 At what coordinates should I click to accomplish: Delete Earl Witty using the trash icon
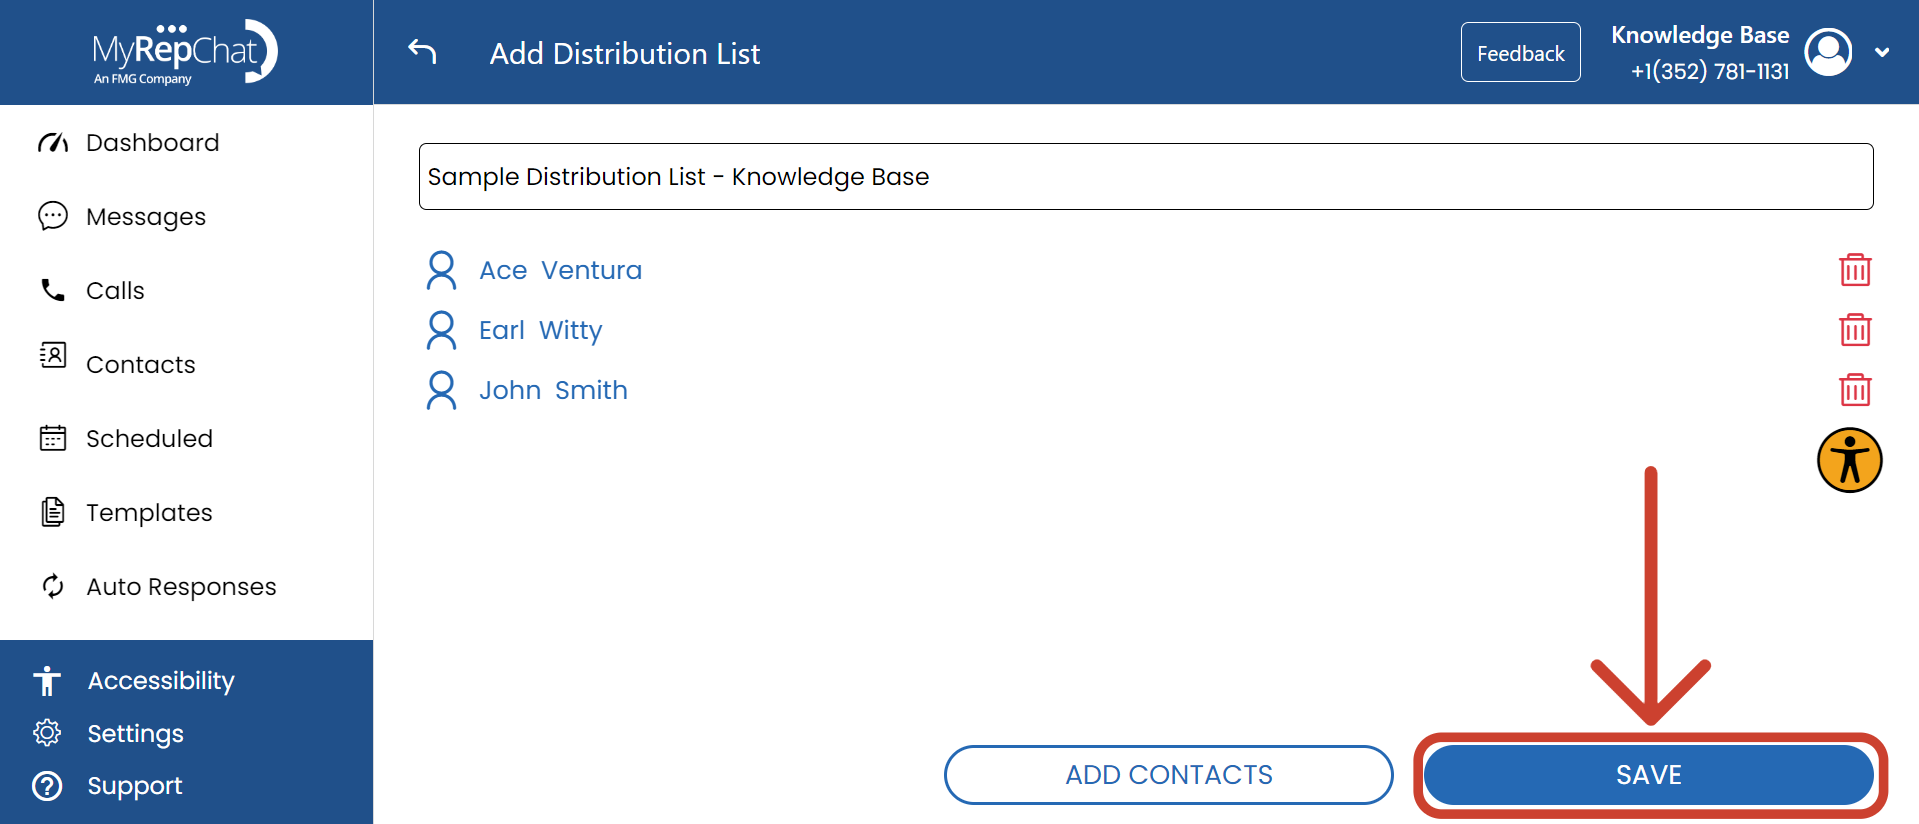[1855, 330]
